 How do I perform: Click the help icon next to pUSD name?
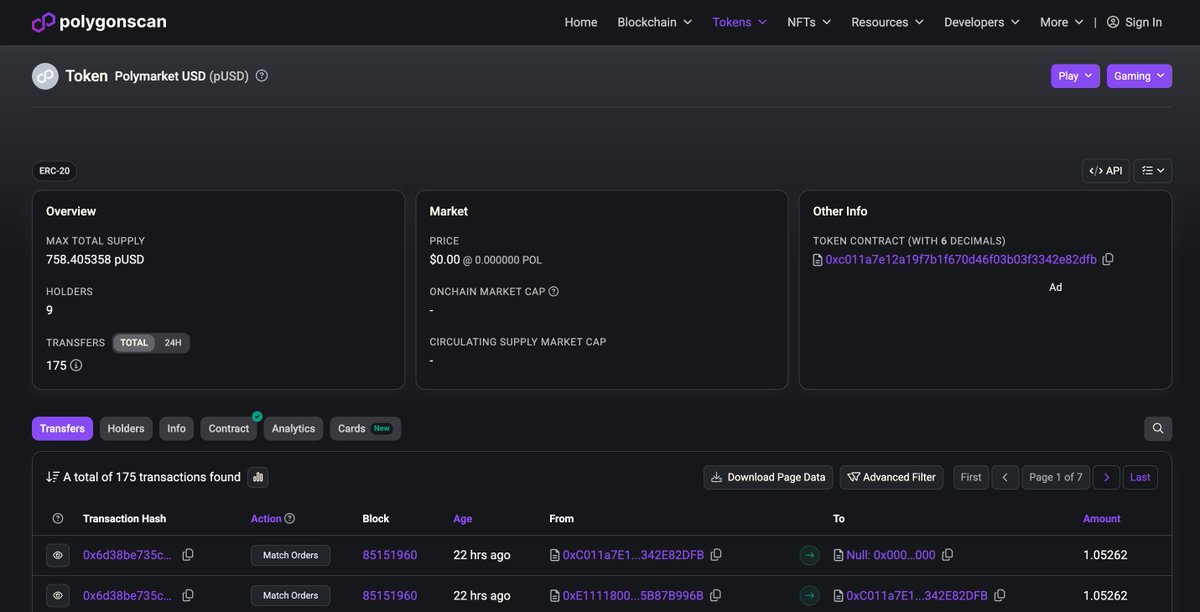coord(262,76)
